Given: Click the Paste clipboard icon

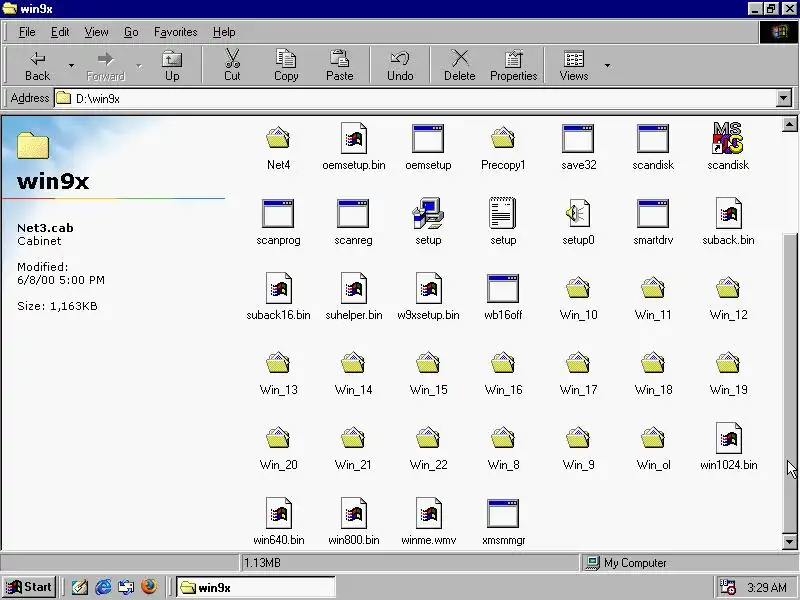Looking at the screenshot, I should [x=339, y=59].
